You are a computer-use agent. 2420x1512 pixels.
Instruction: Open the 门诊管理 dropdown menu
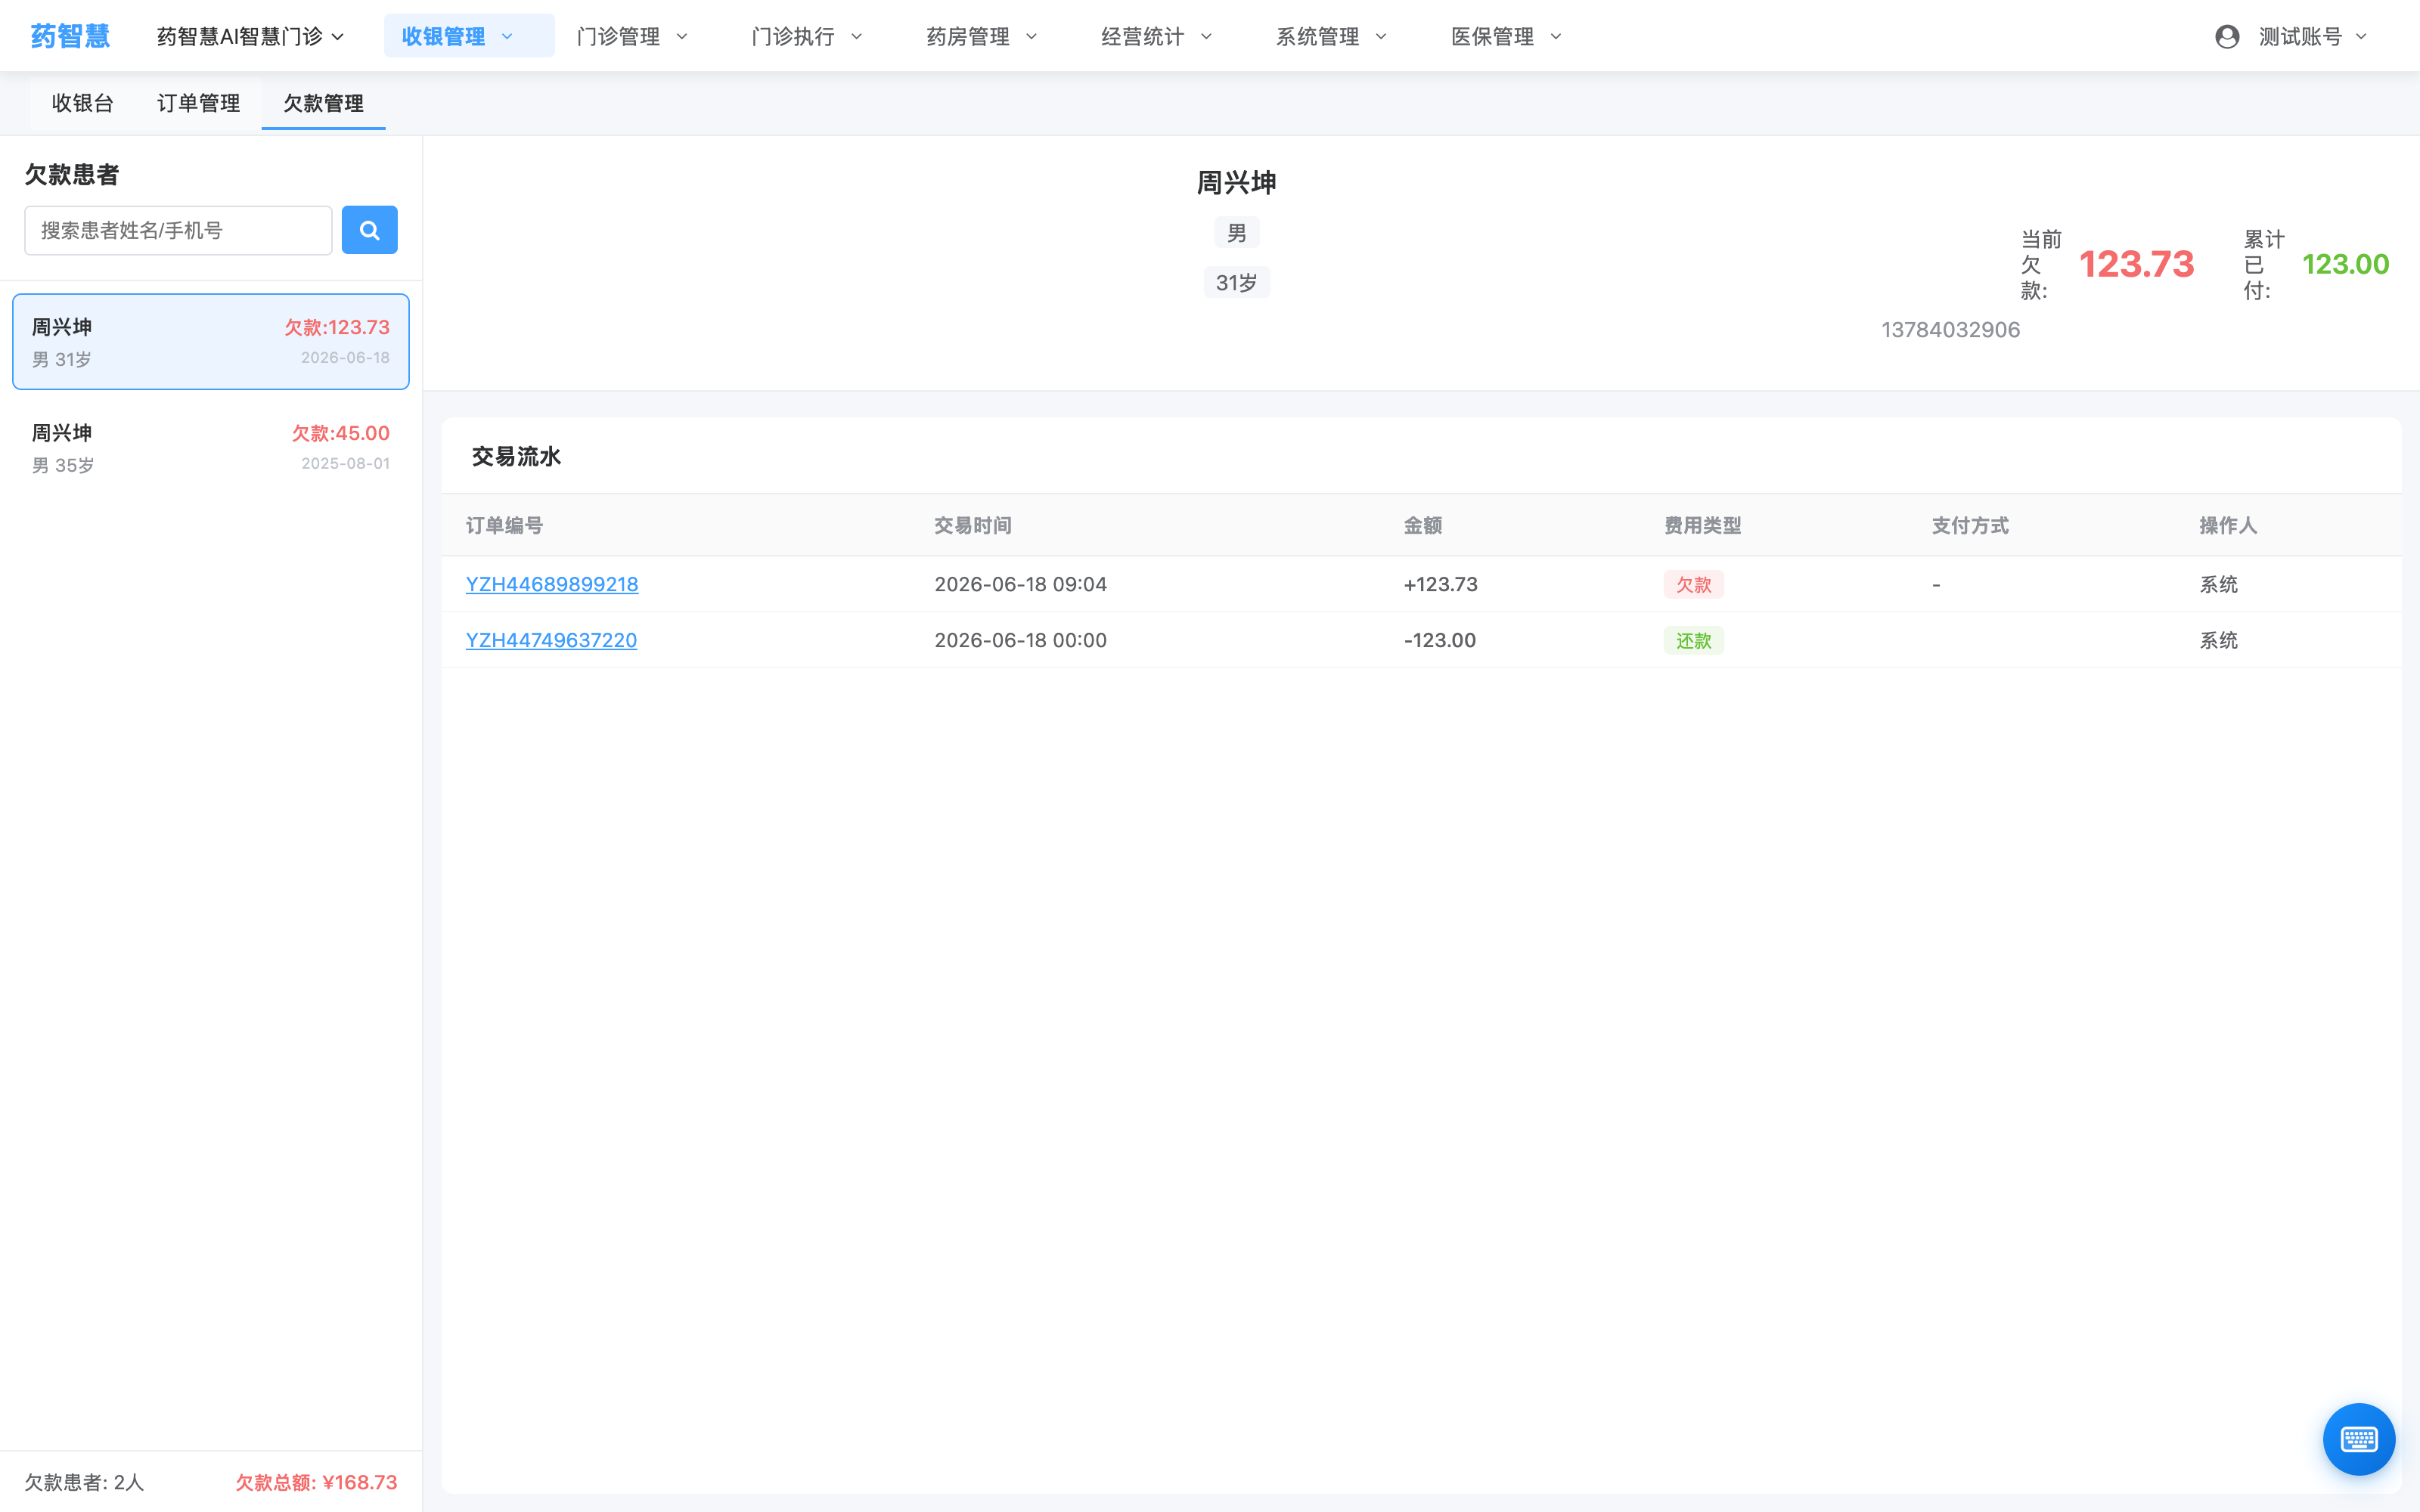tap(632, 37)
